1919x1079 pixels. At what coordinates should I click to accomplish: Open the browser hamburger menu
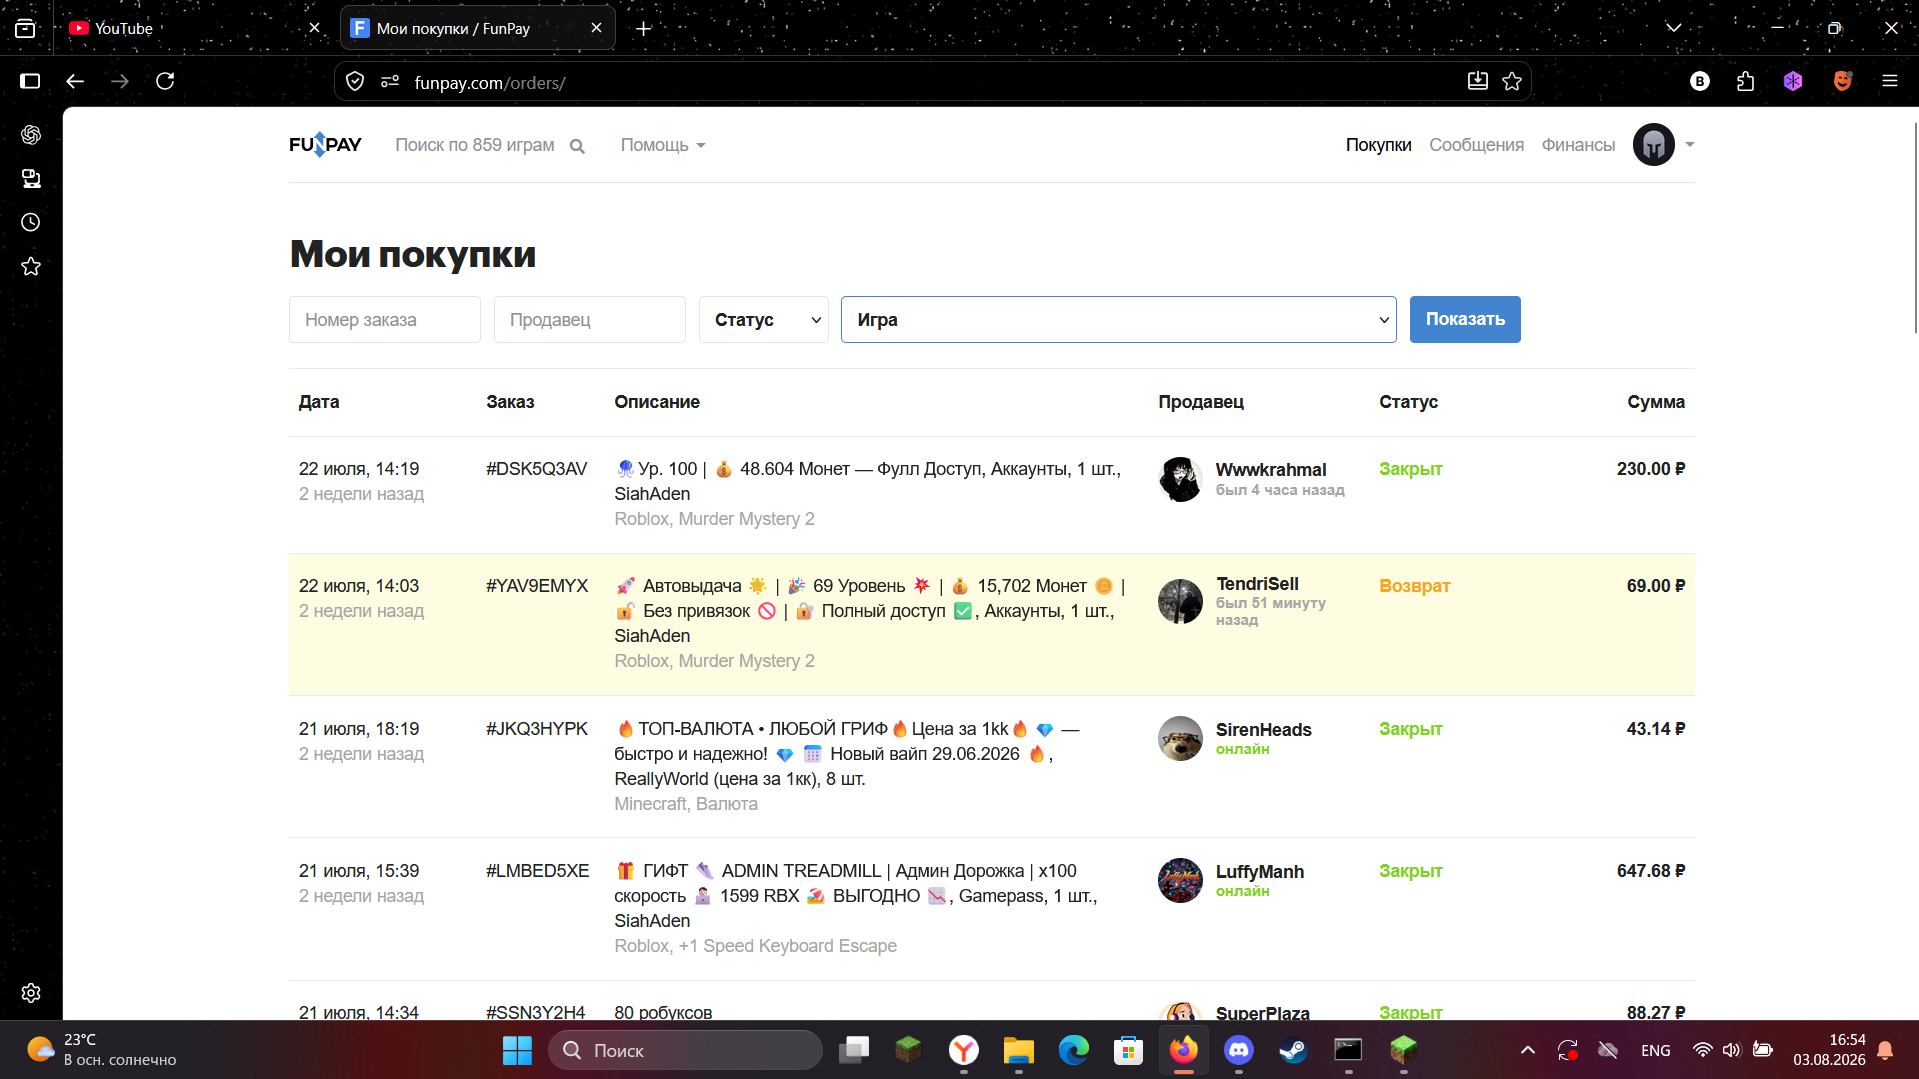[x=1890, y=81]
